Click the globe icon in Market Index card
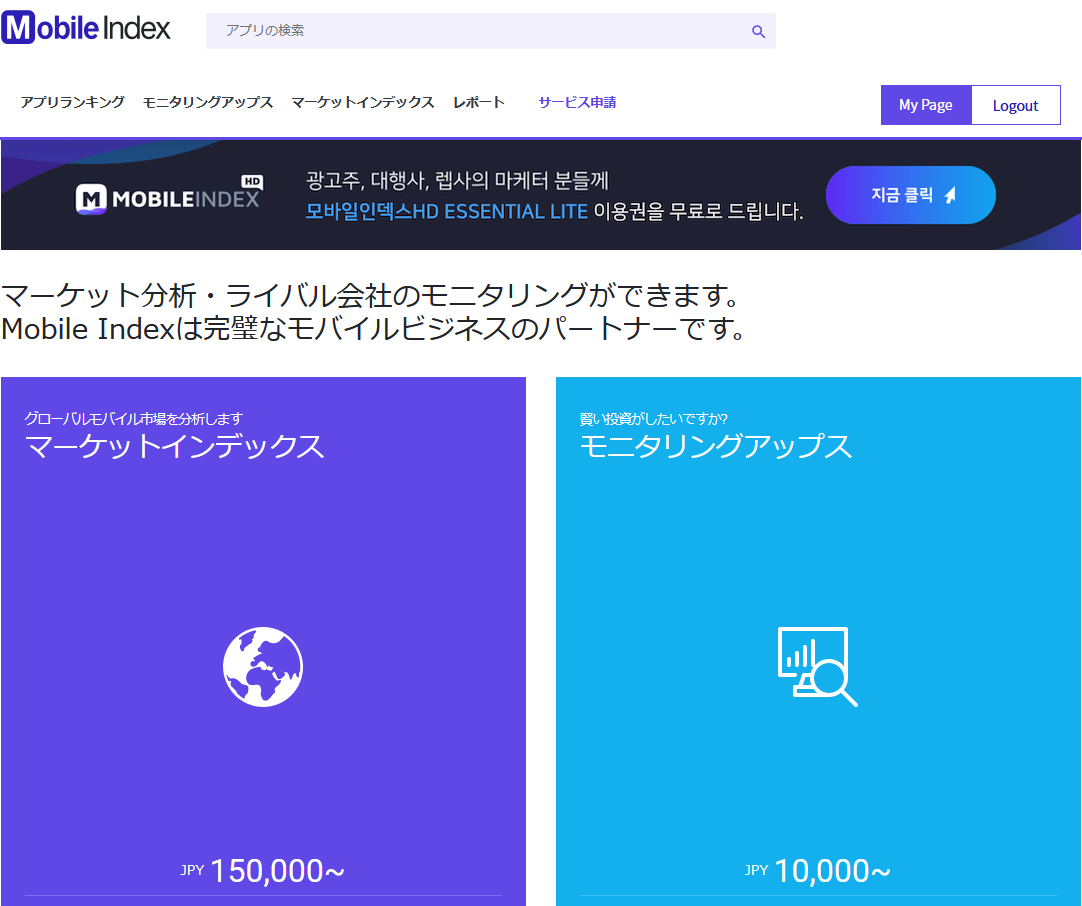This screenshot has height=906, width=1082. (263, 667)
